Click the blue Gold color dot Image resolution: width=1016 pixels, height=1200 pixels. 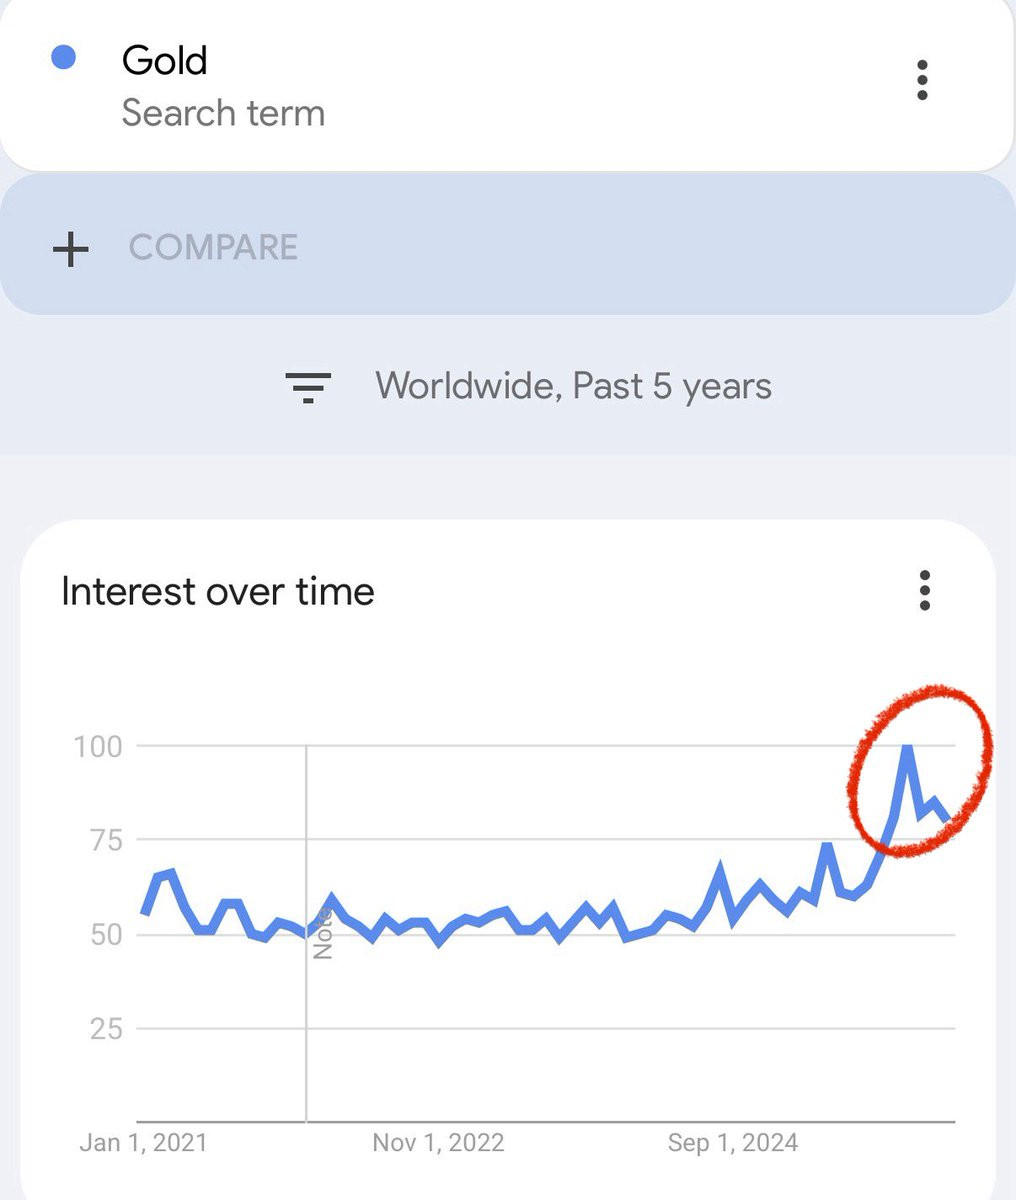click(64, 58)
